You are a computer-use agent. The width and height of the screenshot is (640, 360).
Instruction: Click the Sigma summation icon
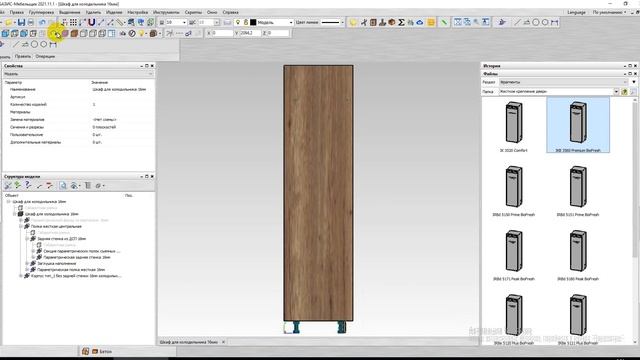[401, 22]
